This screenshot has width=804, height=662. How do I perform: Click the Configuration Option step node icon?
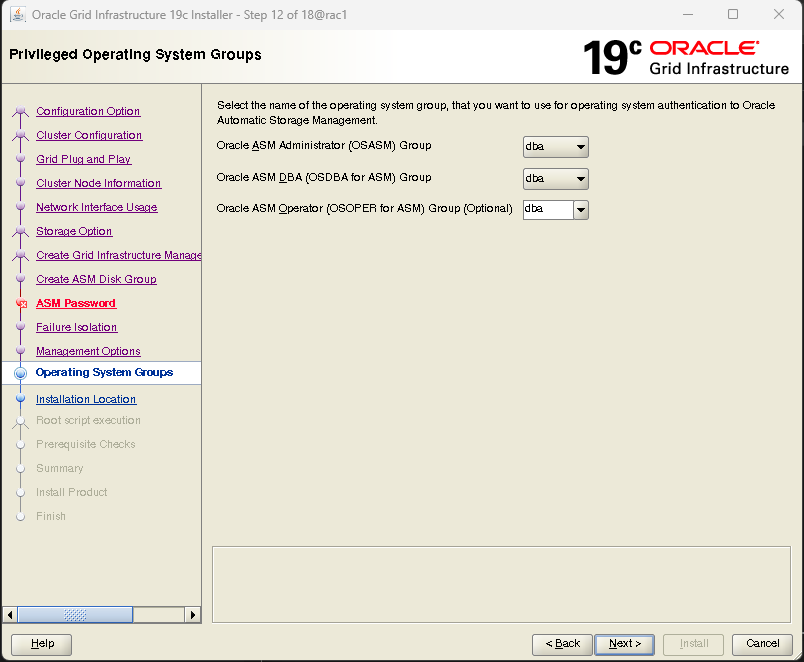point(21,111)
